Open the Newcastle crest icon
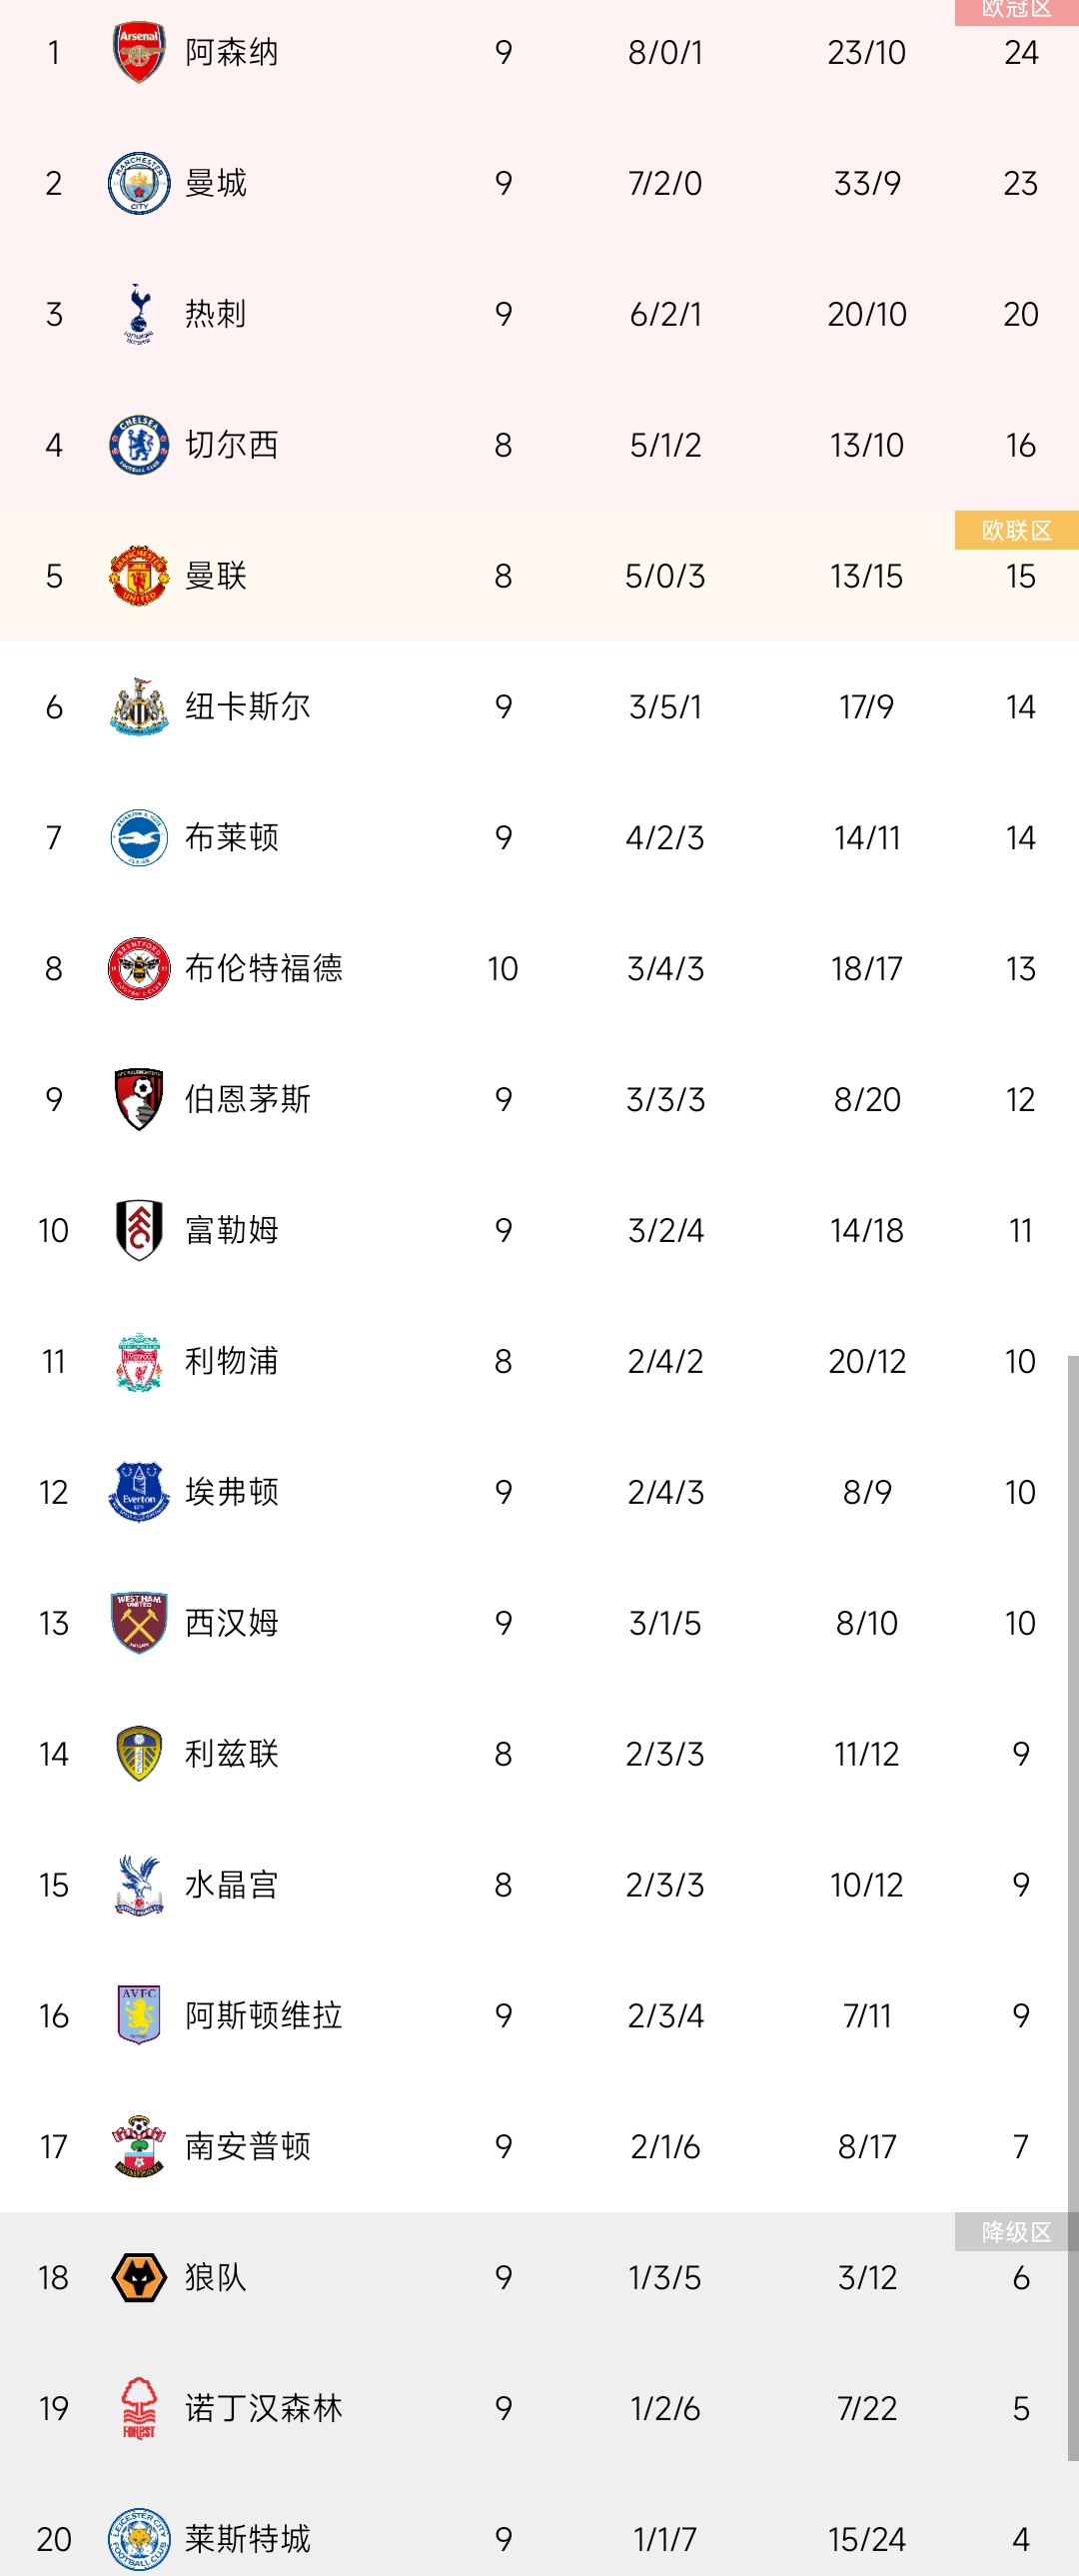Screen dimensions: 1079x2576 tap(138, 707)
